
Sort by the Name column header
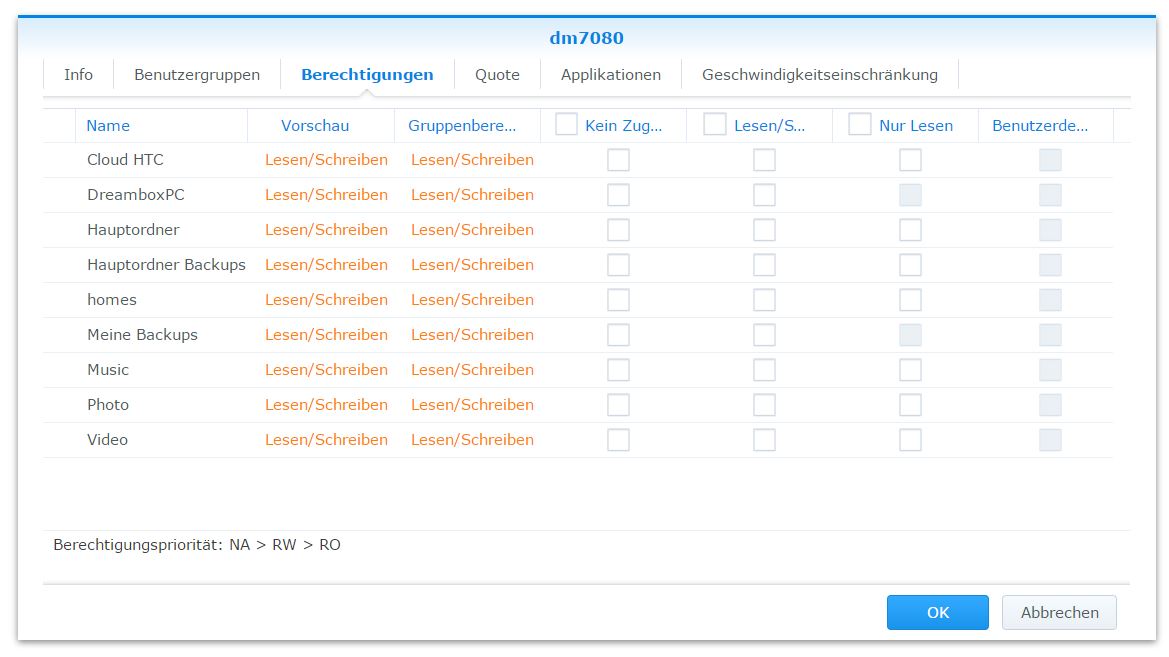(x=108, y=126)
